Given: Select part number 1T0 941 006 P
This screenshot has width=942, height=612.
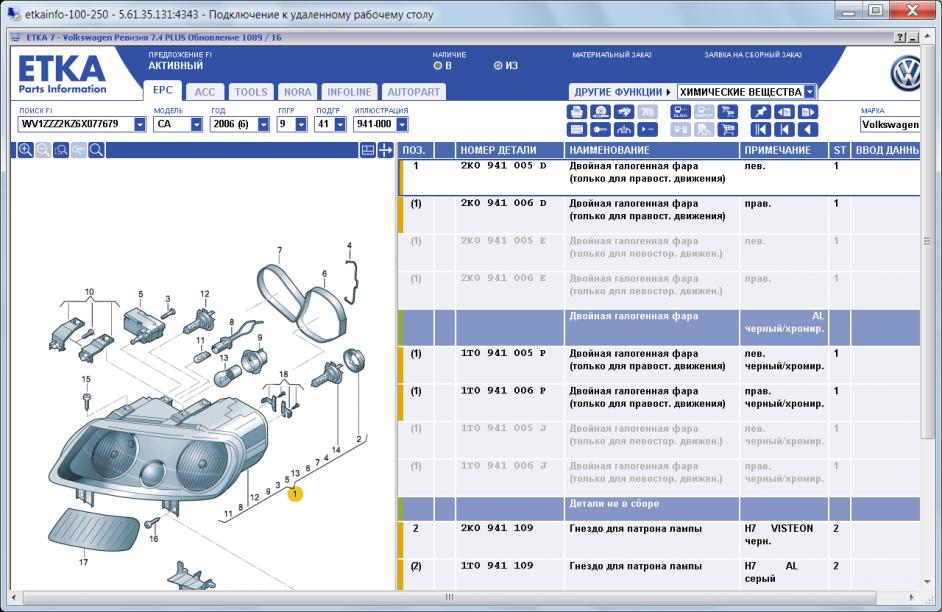Looking at the screenshot, I should pos(503,390).
